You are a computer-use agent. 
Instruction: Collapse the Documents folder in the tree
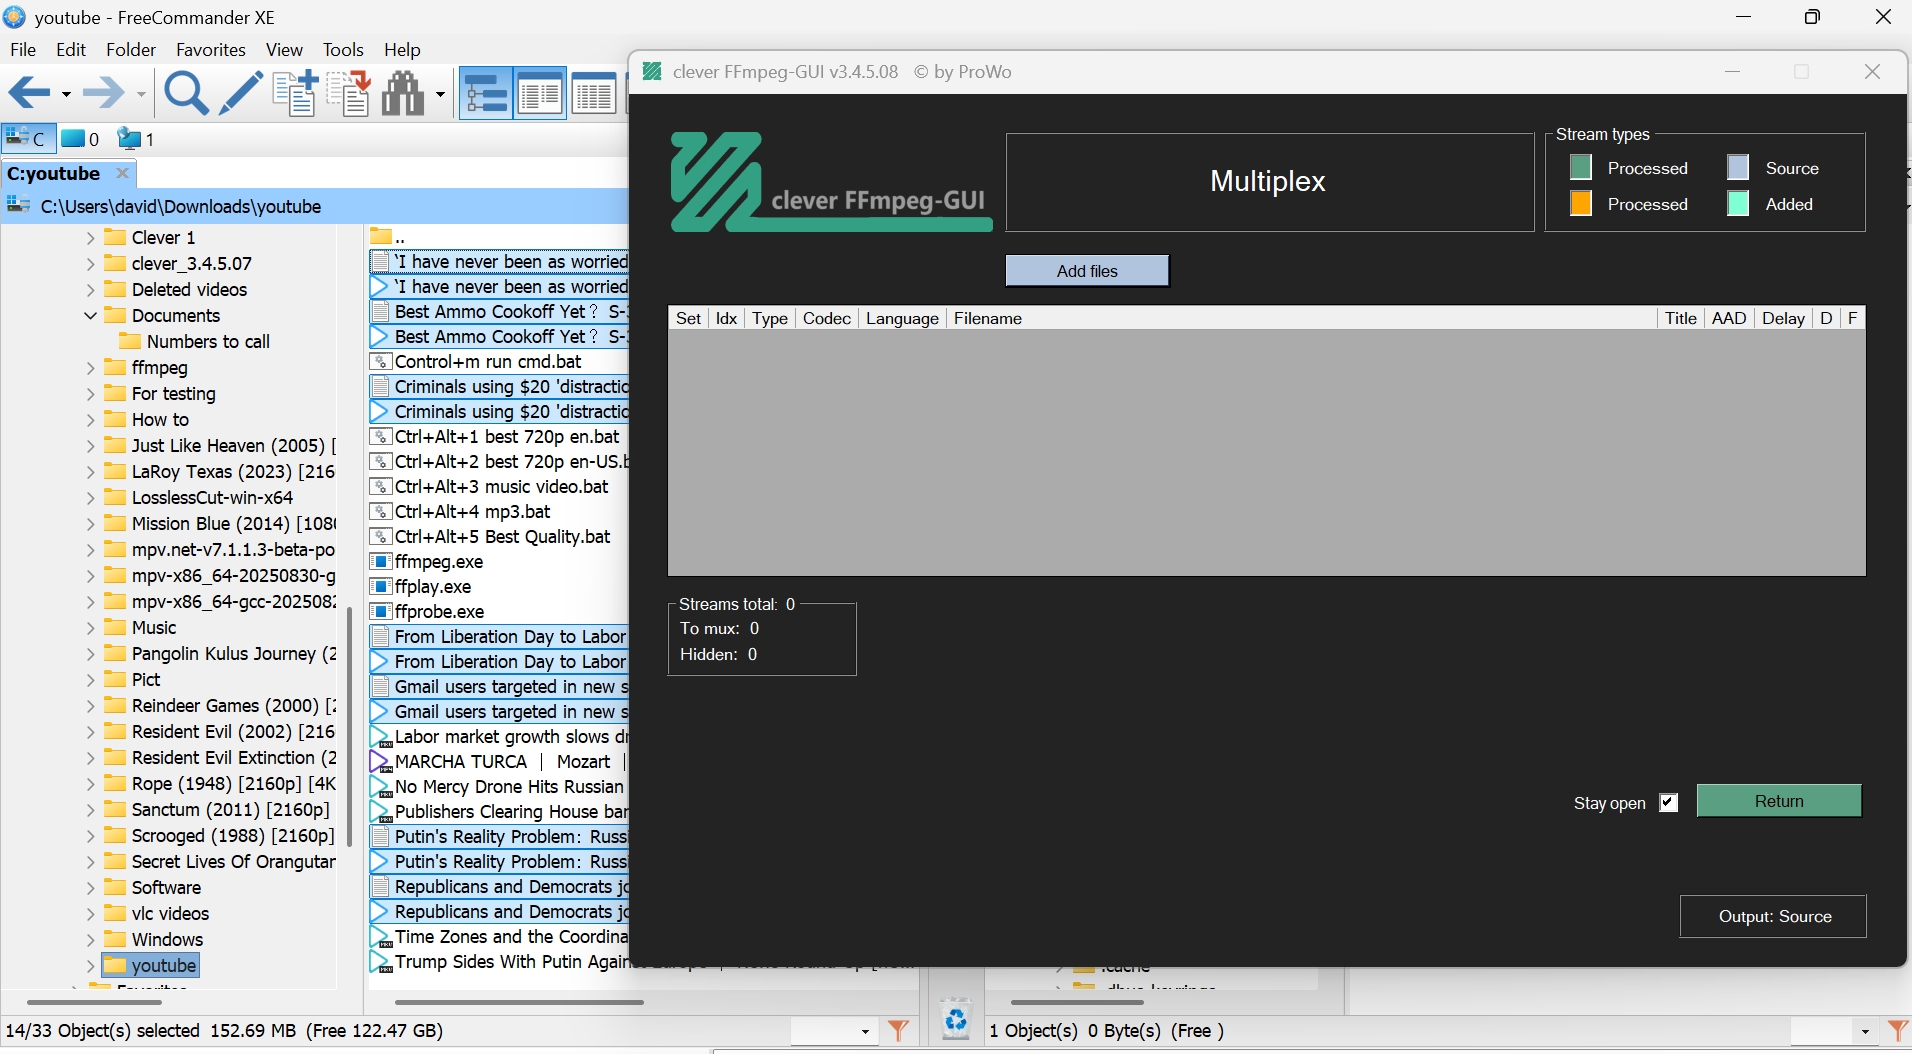(90, 315)
